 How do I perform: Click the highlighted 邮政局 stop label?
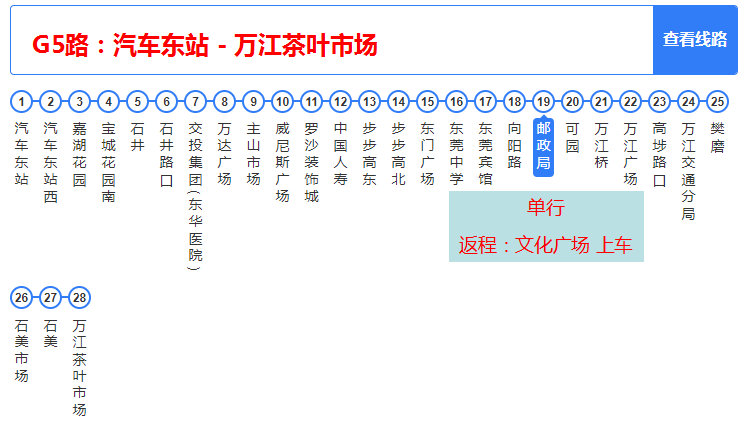tap(544, 146)
